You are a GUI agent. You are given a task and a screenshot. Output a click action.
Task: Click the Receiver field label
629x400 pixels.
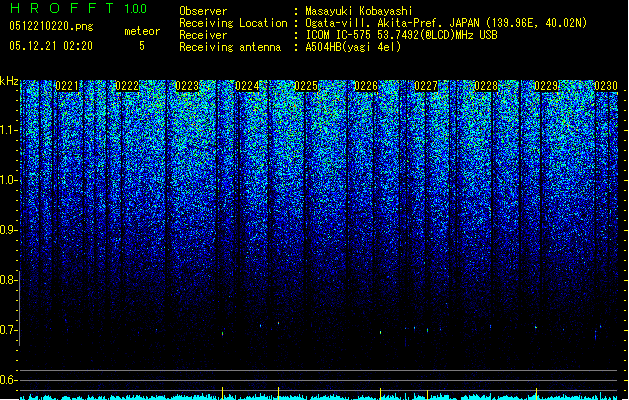point(203,35)
